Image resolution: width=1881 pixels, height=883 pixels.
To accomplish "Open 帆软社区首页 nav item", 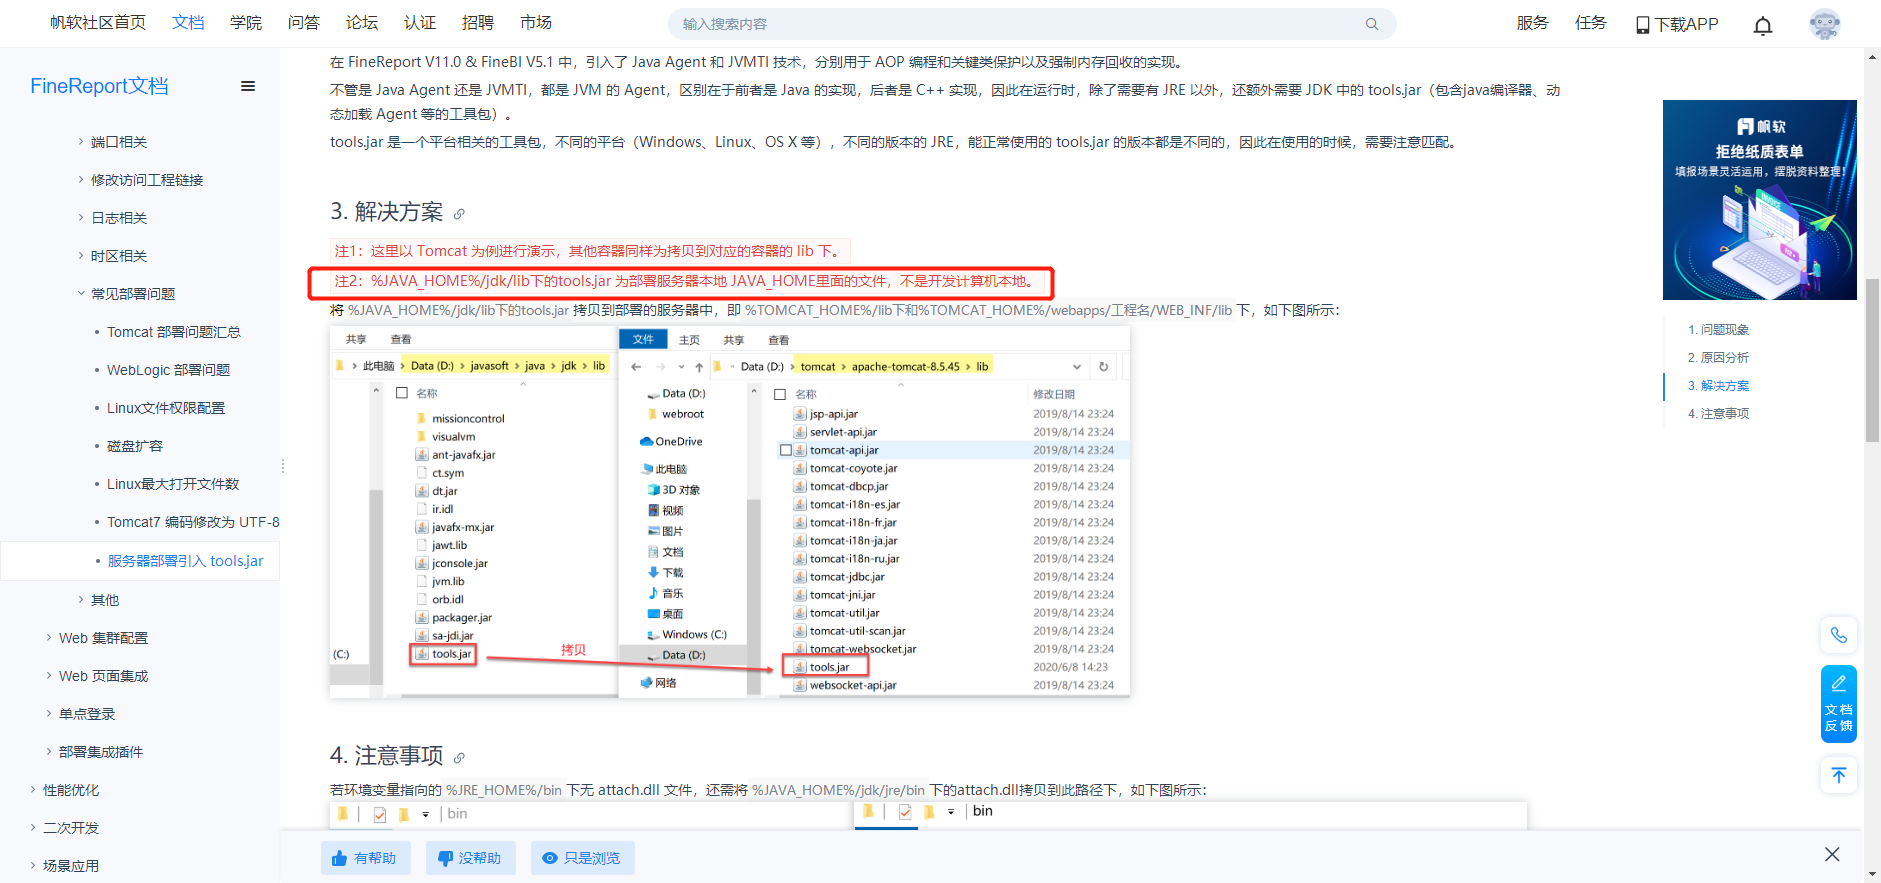I will (98, 23).
